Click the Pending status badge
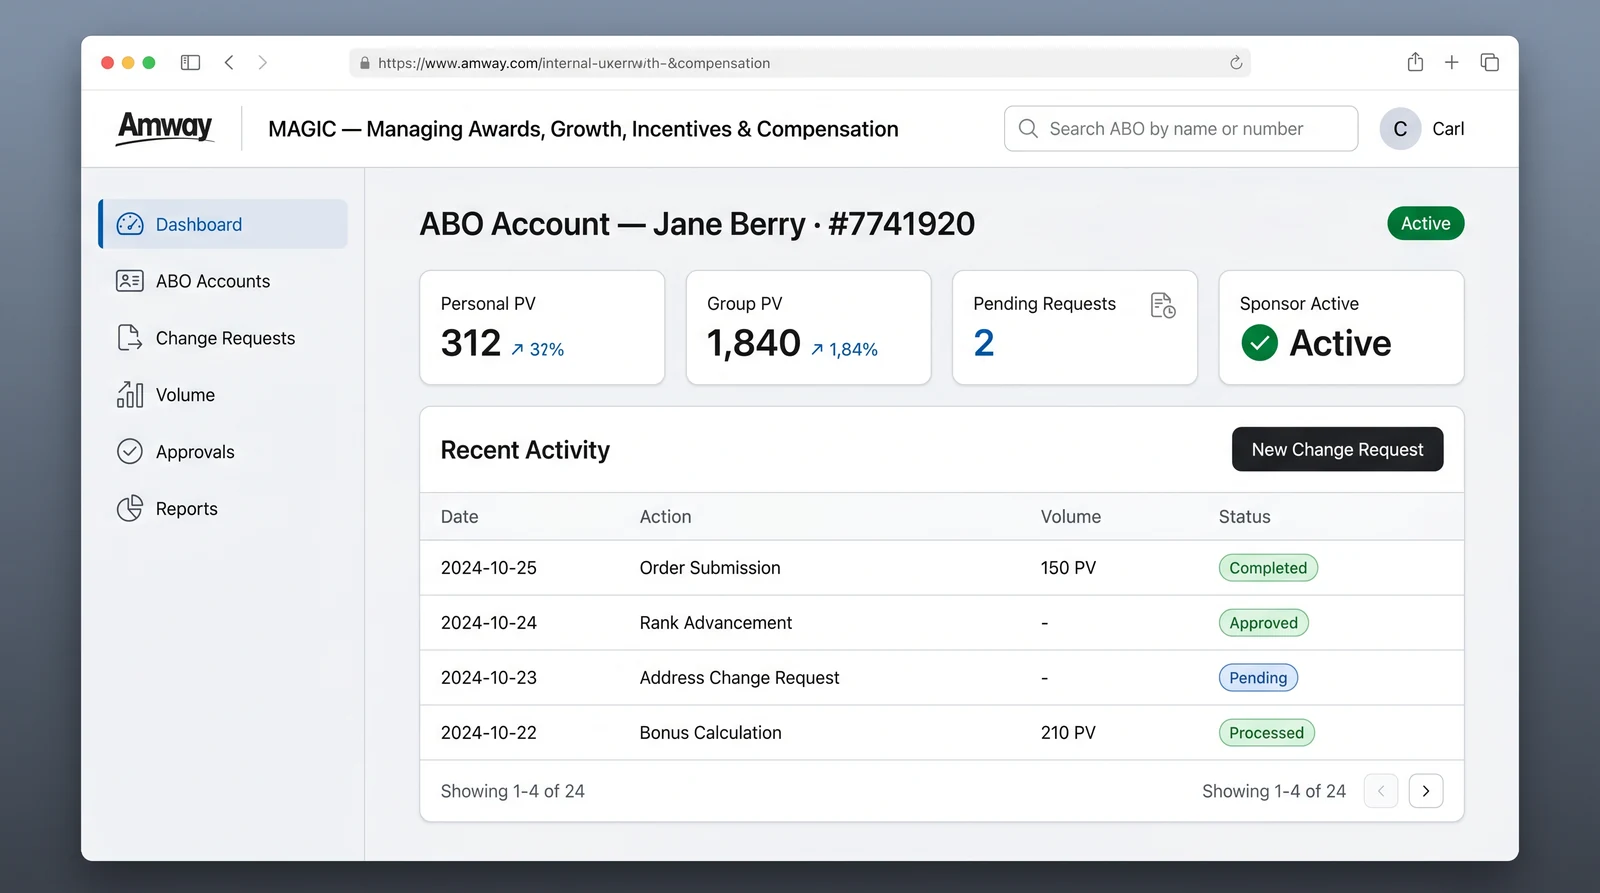Viewport: 1600px width, 893px height. pos(1258,678)
